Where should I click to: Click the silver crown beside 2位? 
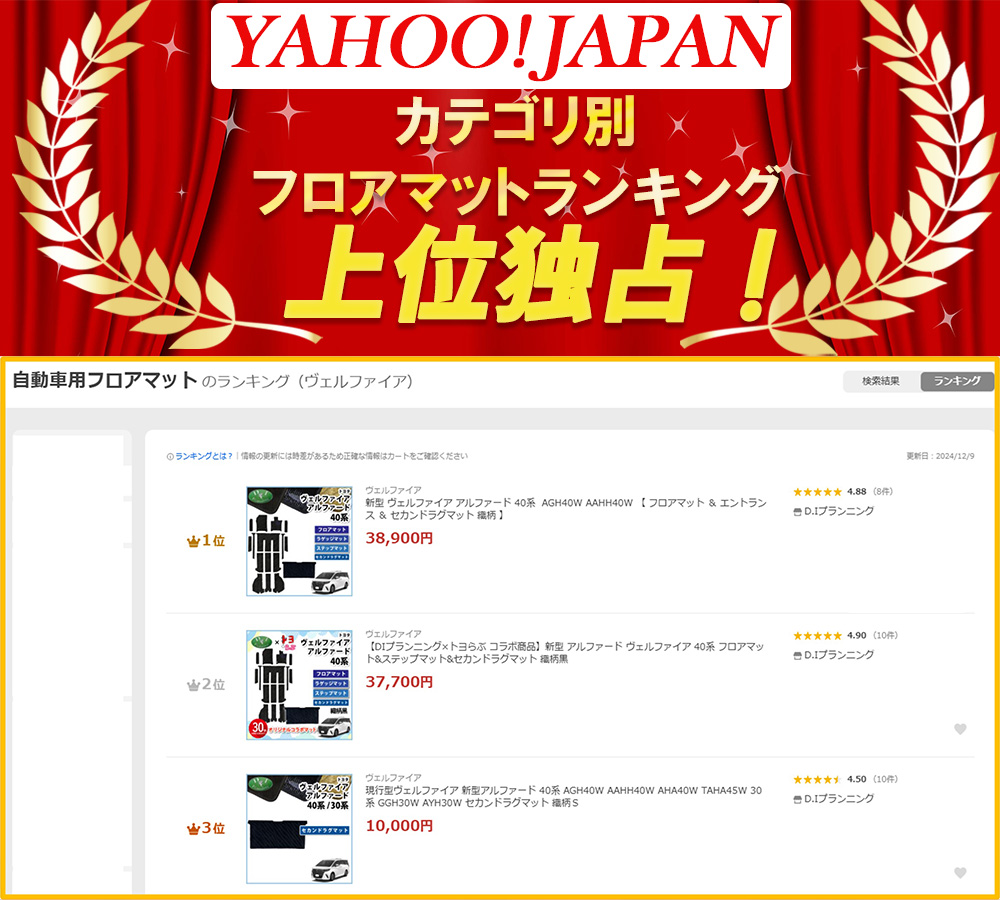coord(193,685)
